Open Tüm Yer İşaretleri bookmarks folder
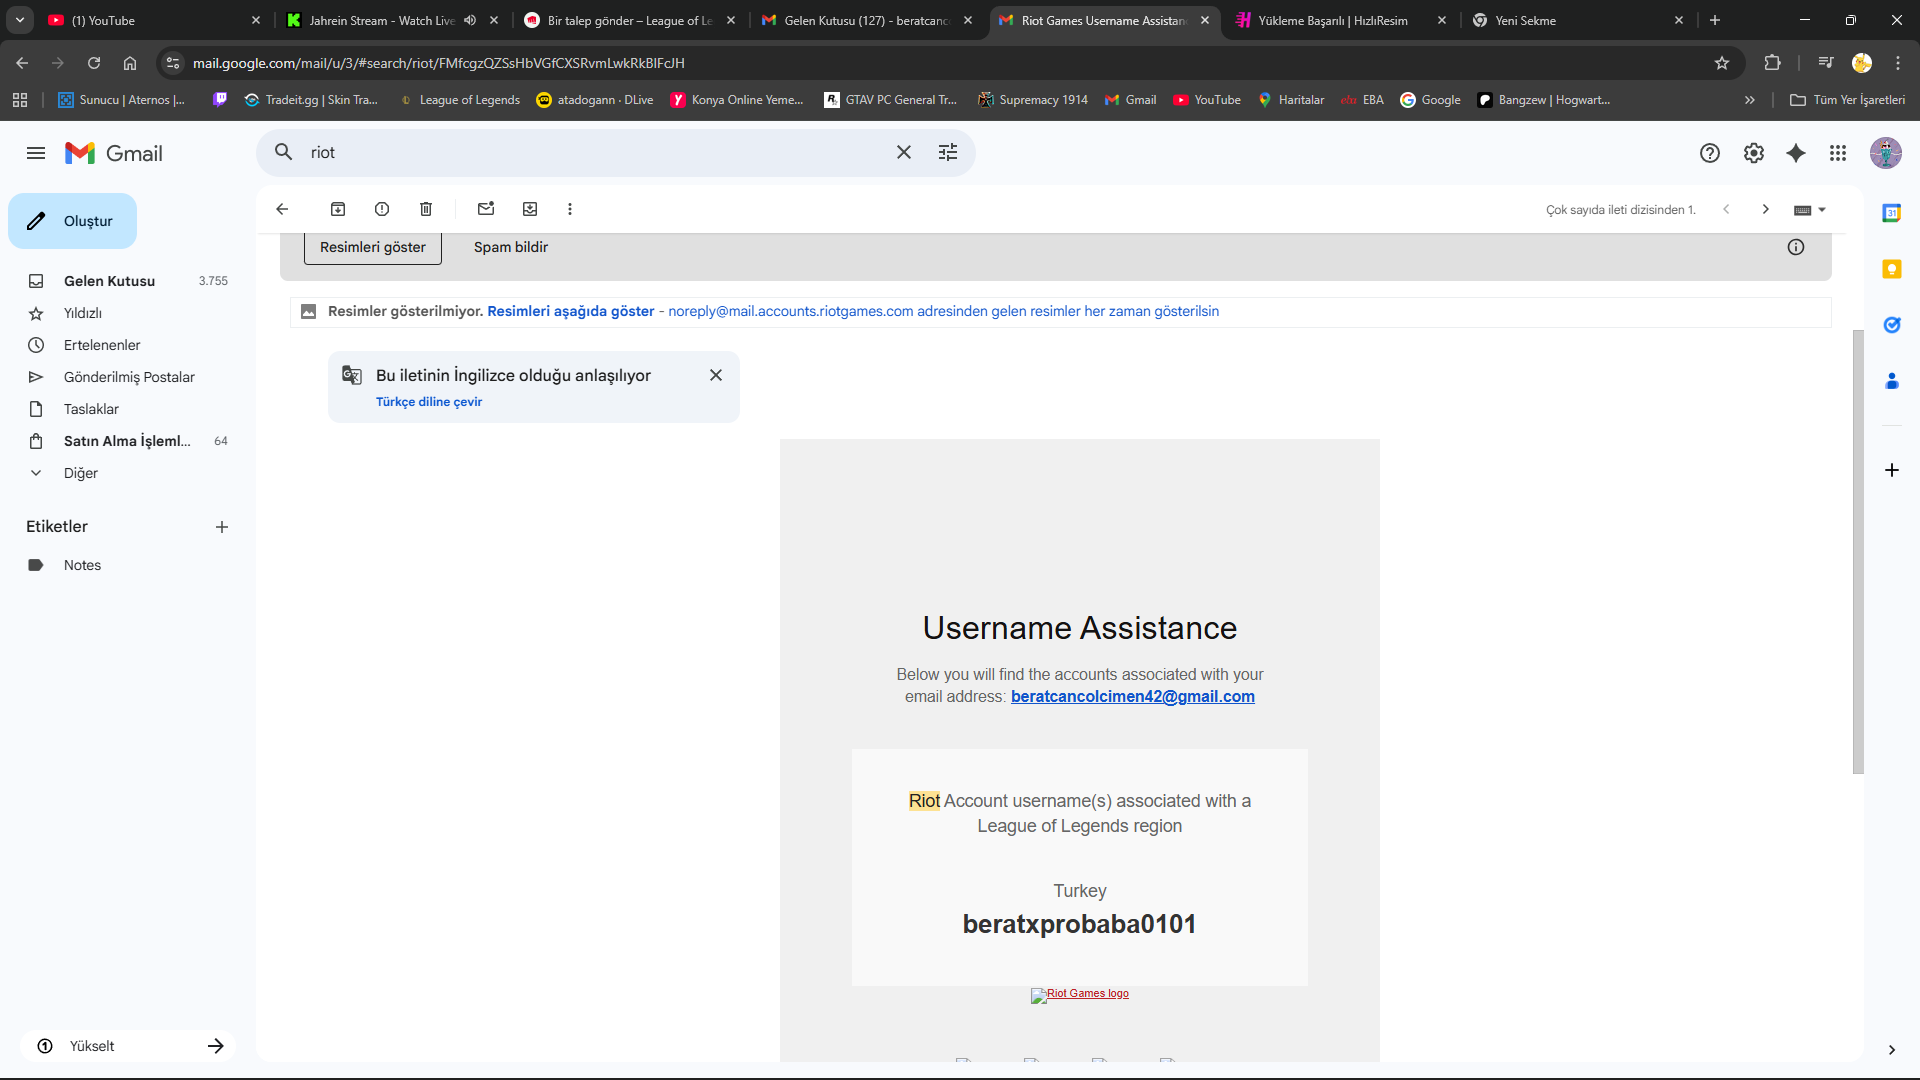The height and width of the screenshot is (1080, 1920). [x=1848, y=100]
